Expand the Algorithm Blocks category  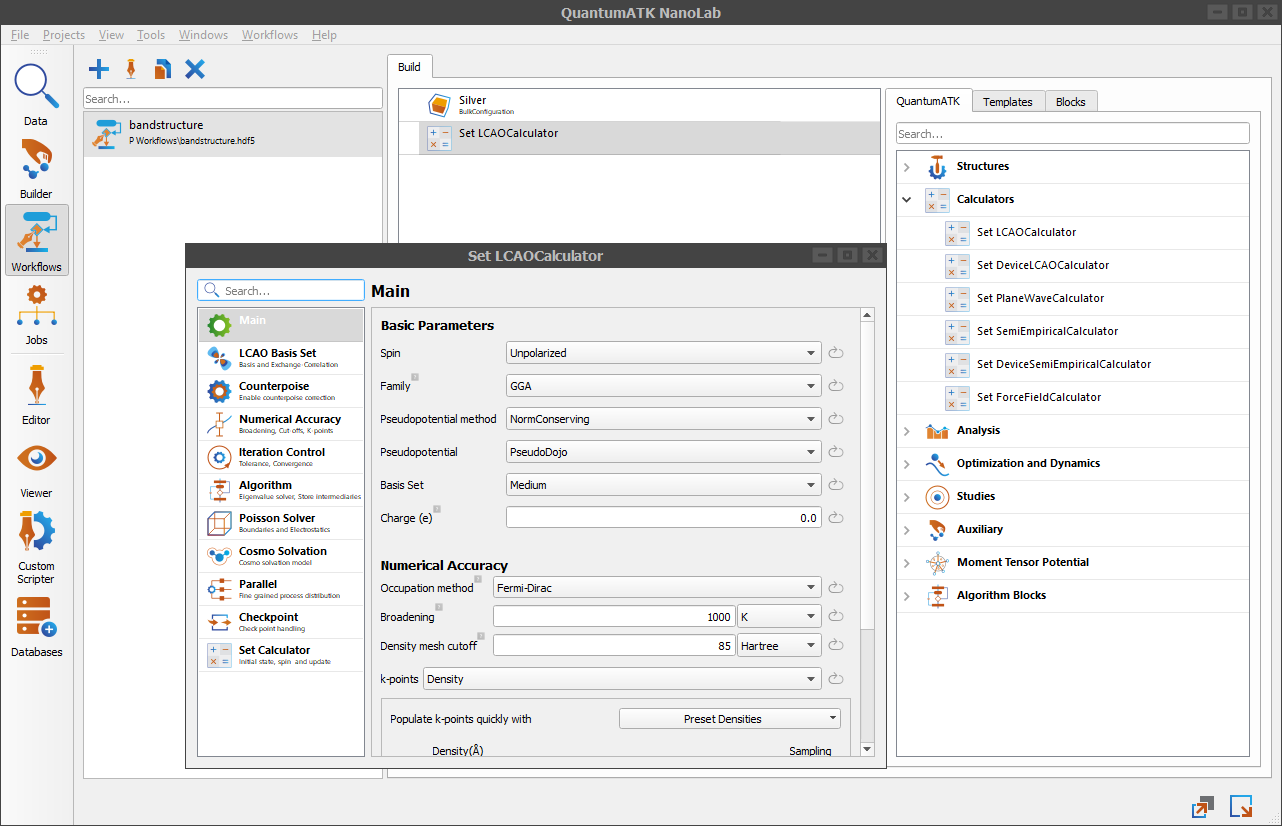(907, 596)
